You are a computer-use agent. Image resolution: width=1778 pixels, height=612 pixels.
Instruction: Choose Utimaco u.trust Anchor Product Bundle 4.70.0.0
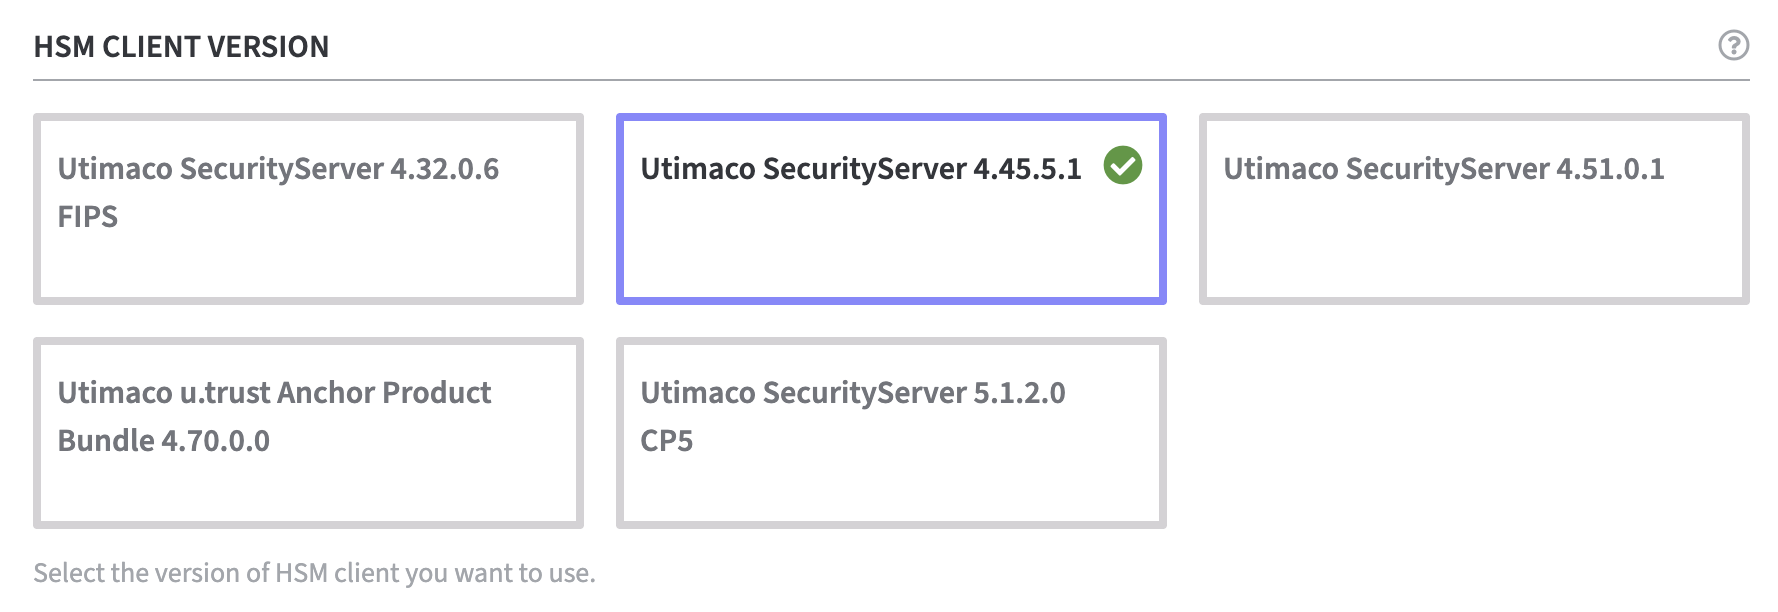(308, 433)
